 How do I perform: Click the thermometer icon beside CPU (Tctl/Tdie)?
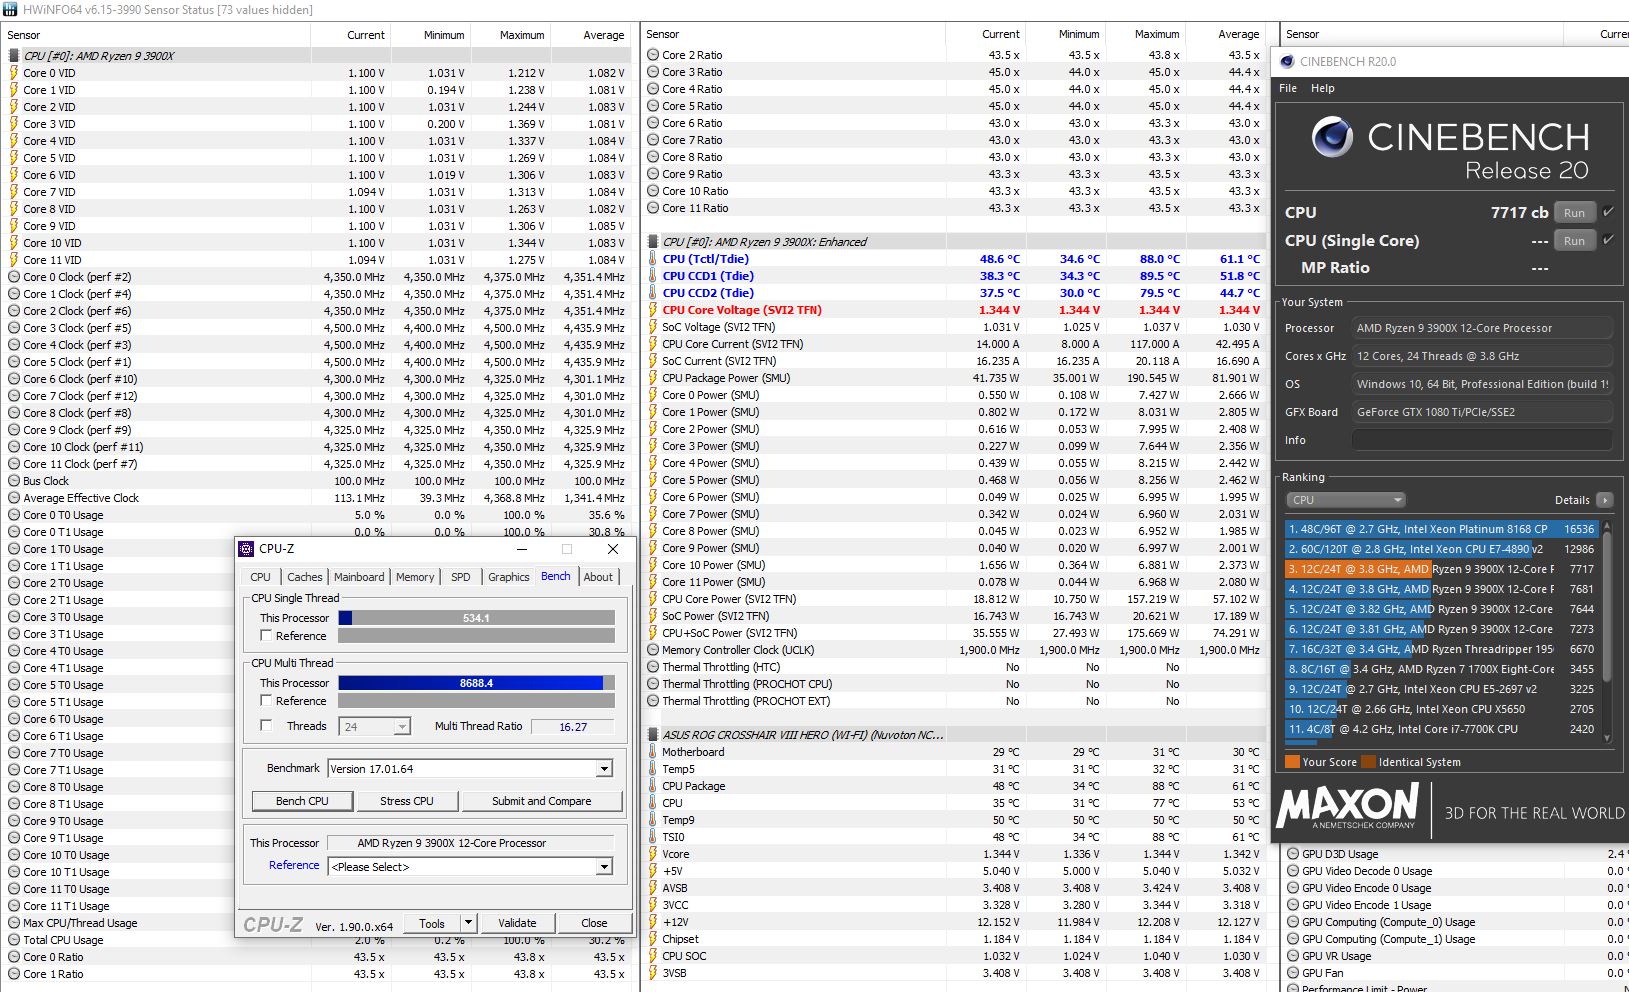[653, 259]
